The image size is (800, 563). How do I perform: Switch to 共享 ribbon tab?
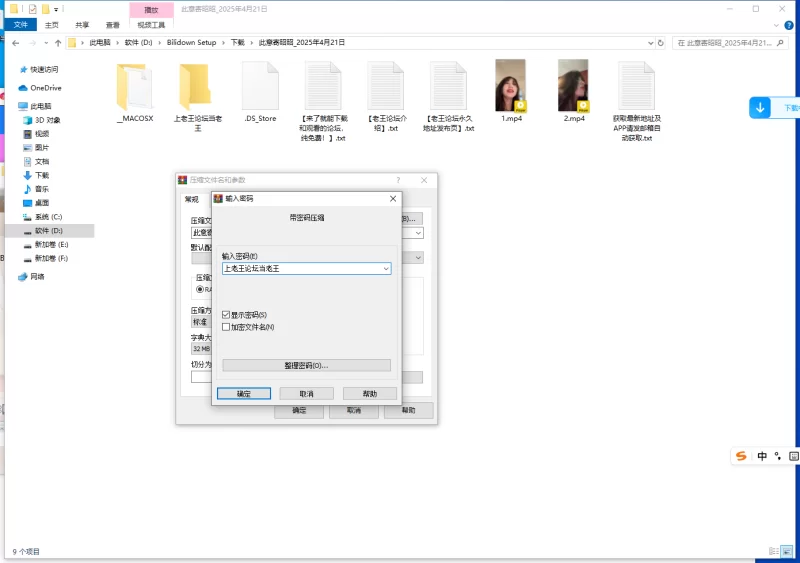coord(82,25)
